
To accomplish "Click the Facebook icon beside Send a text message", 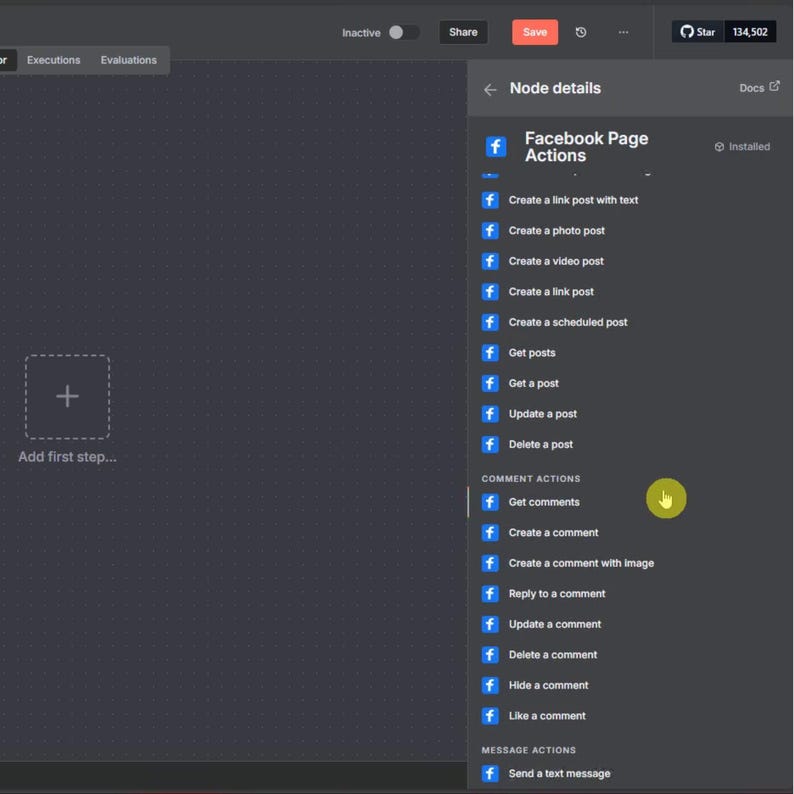I will coord(490,773).
